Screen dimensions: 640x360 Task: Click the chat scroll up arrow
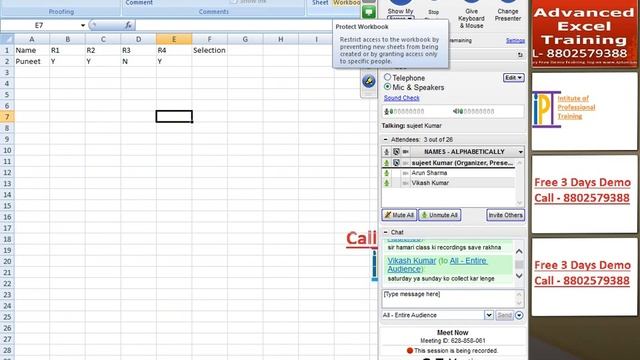pos(519,251)
